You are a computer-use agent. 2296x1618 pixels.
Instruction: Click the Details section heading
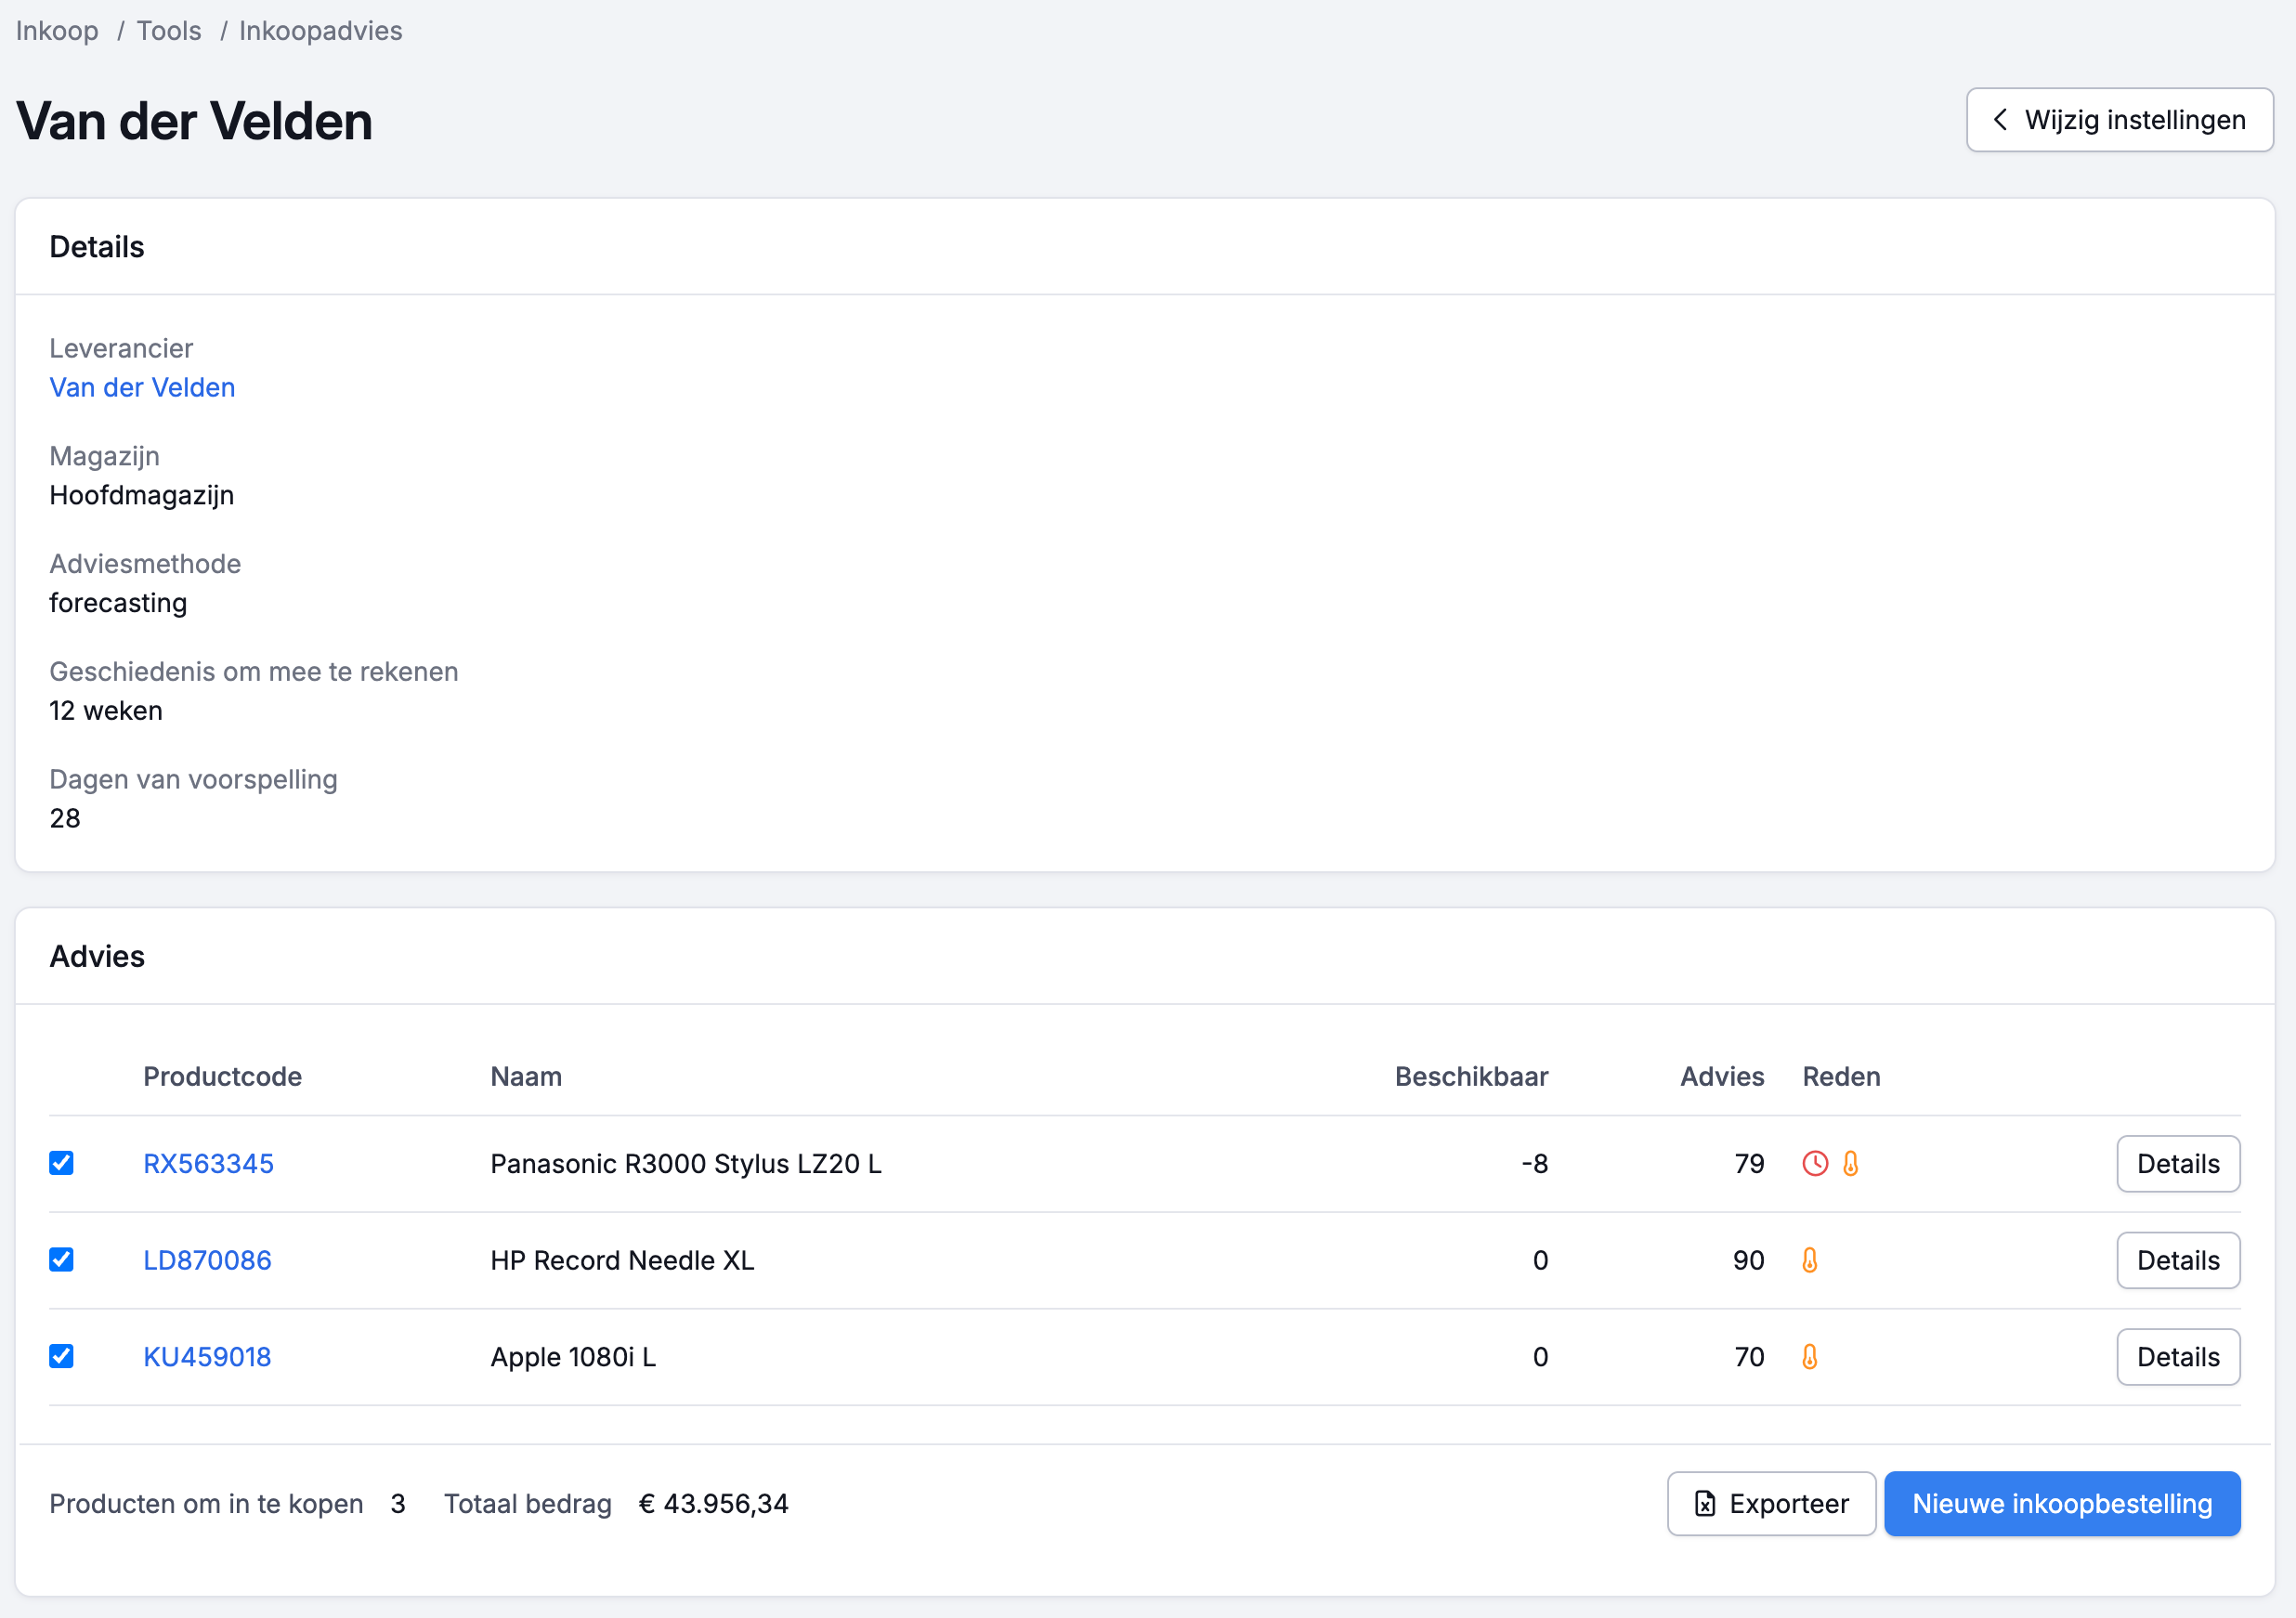pos(97,247)
